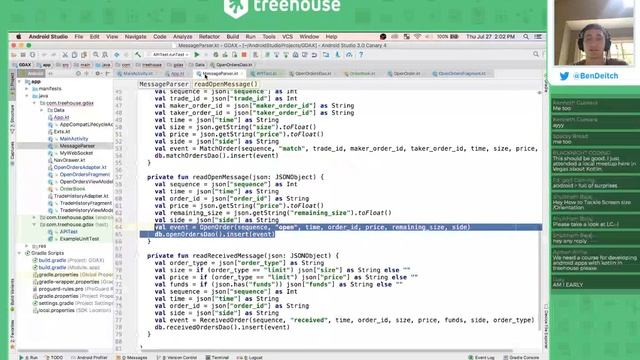
Task: Click the Copy toolbar icon
Action: pos(74,55)
